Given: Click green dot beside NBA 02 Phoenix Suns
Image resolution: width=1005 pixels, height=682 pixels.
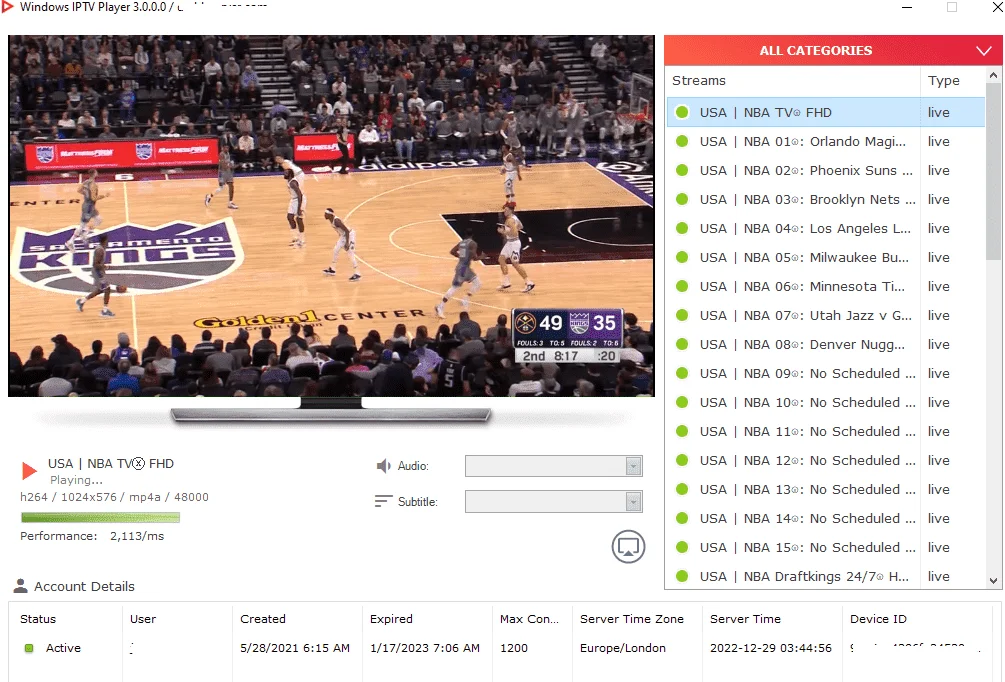Looking at the screenshot, I should (x=682, y=170).
